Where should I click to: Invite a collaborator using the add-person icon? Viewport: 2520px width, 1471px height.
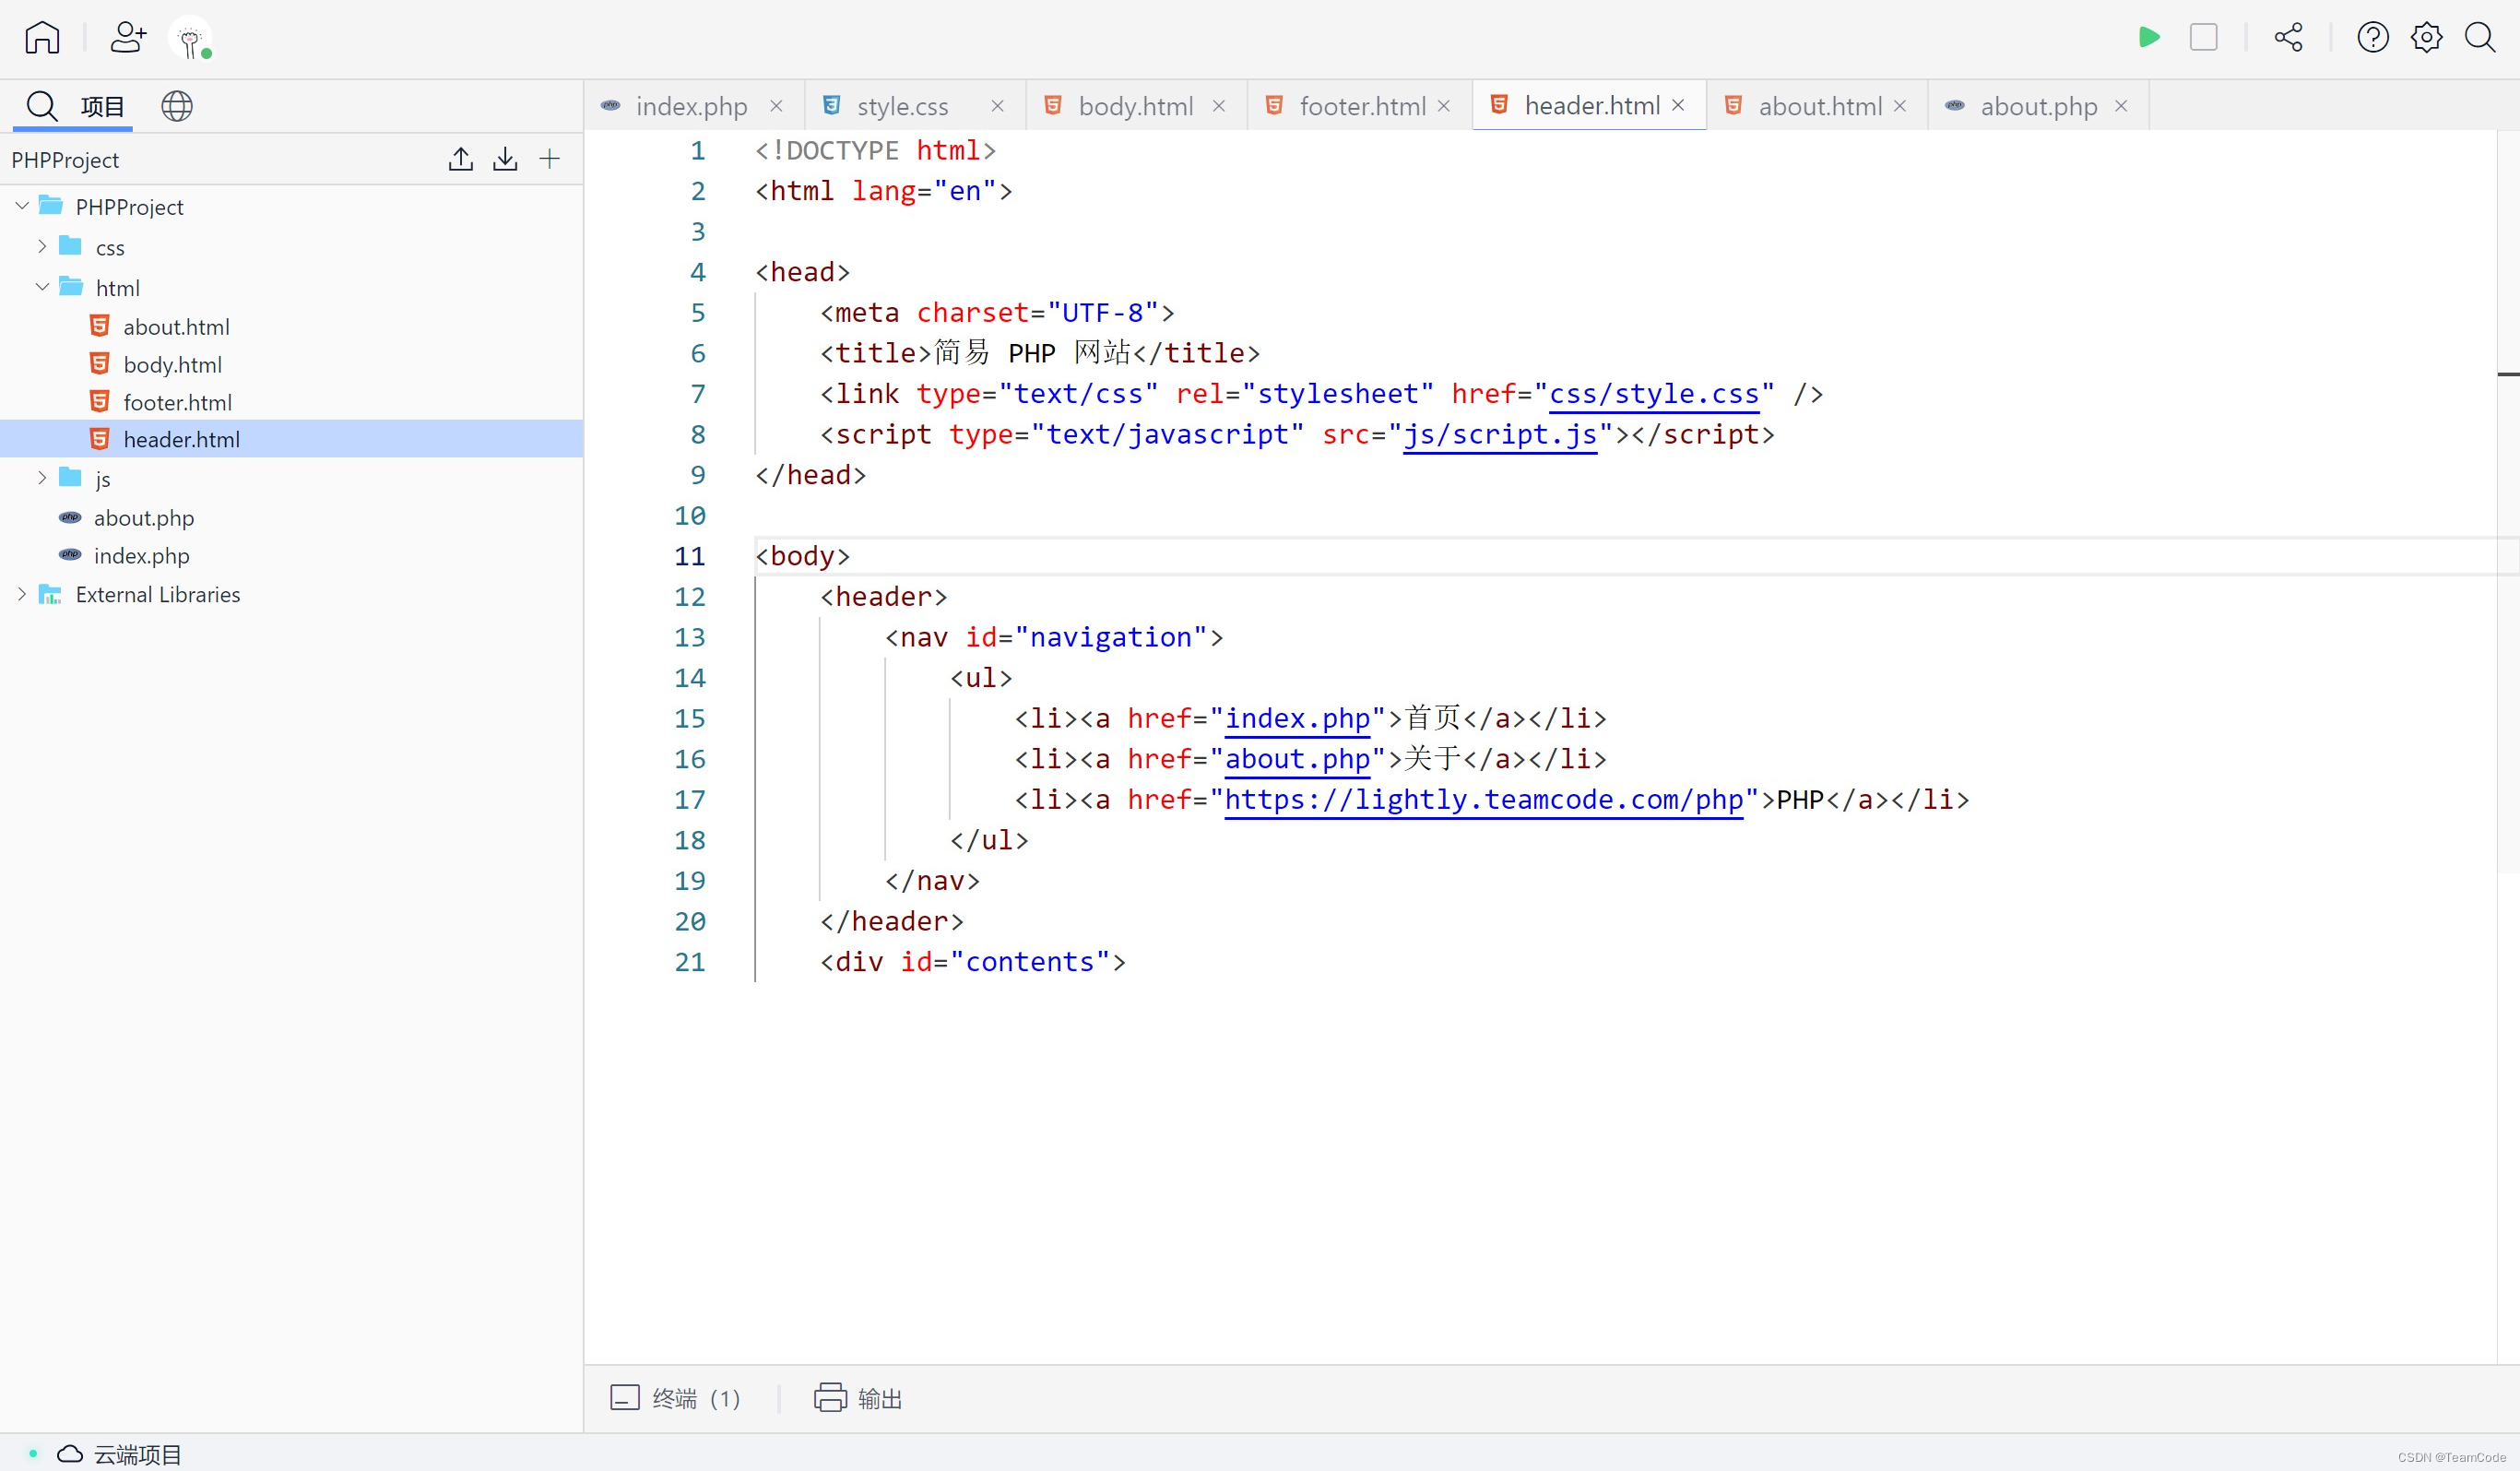point(126,38)
